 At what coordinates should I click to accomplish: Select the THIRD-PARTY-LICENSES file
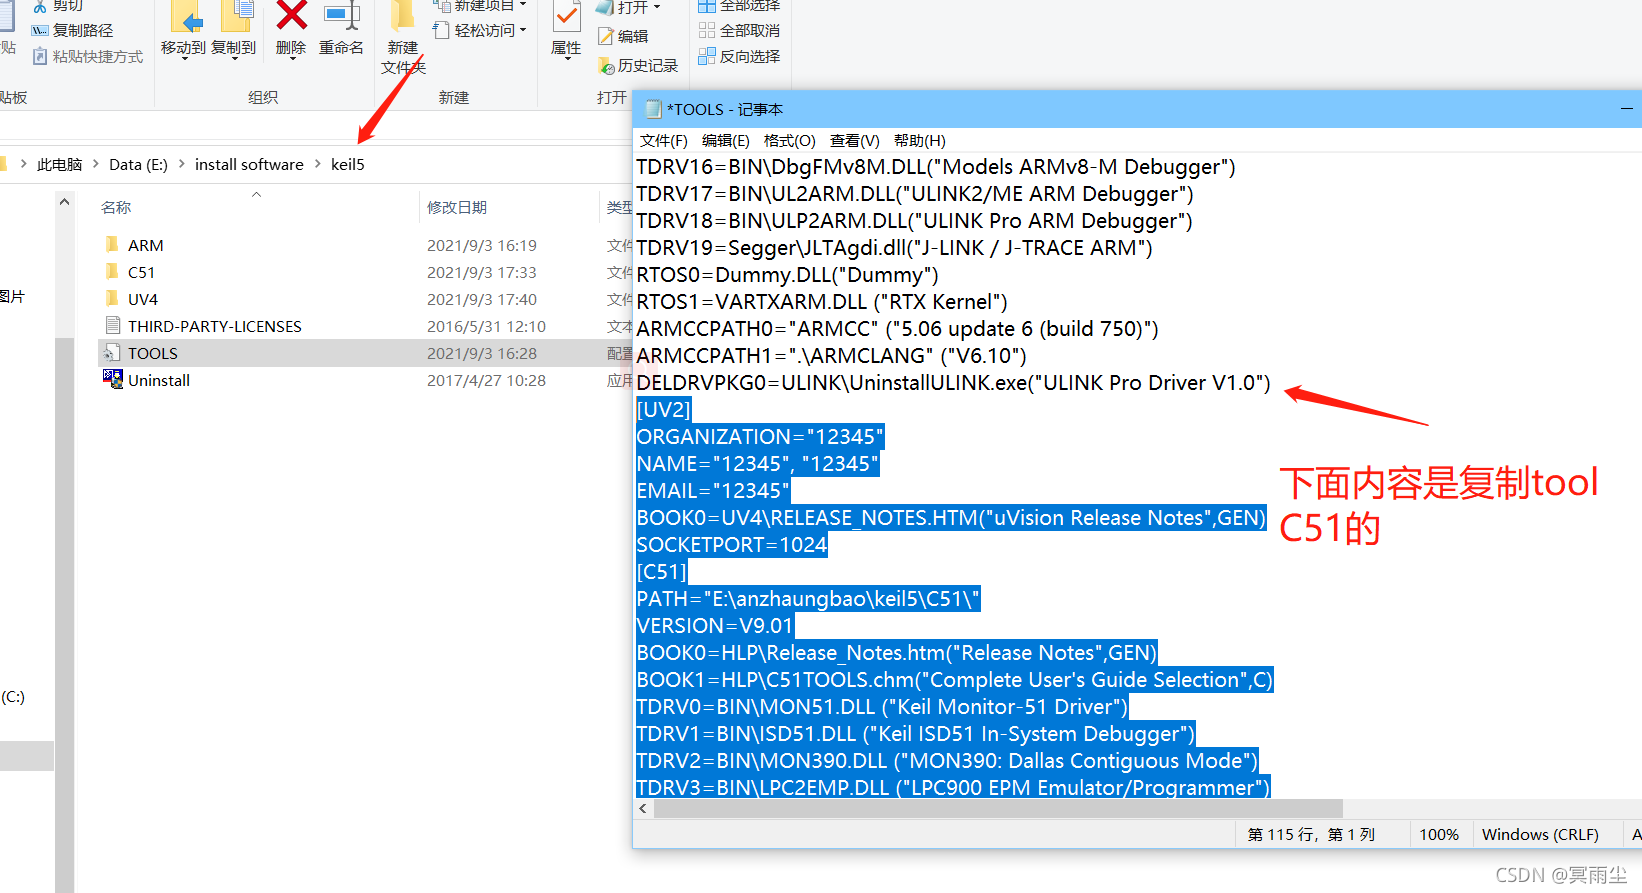[215, 327]
